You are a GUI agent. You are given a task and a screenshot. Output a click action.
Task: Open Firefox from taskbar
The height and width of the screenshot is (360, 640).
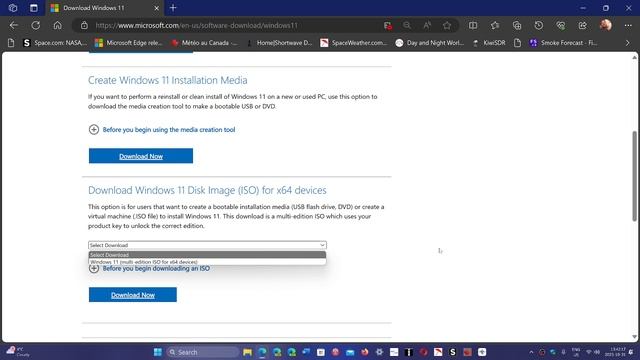[x=364, y=352]
